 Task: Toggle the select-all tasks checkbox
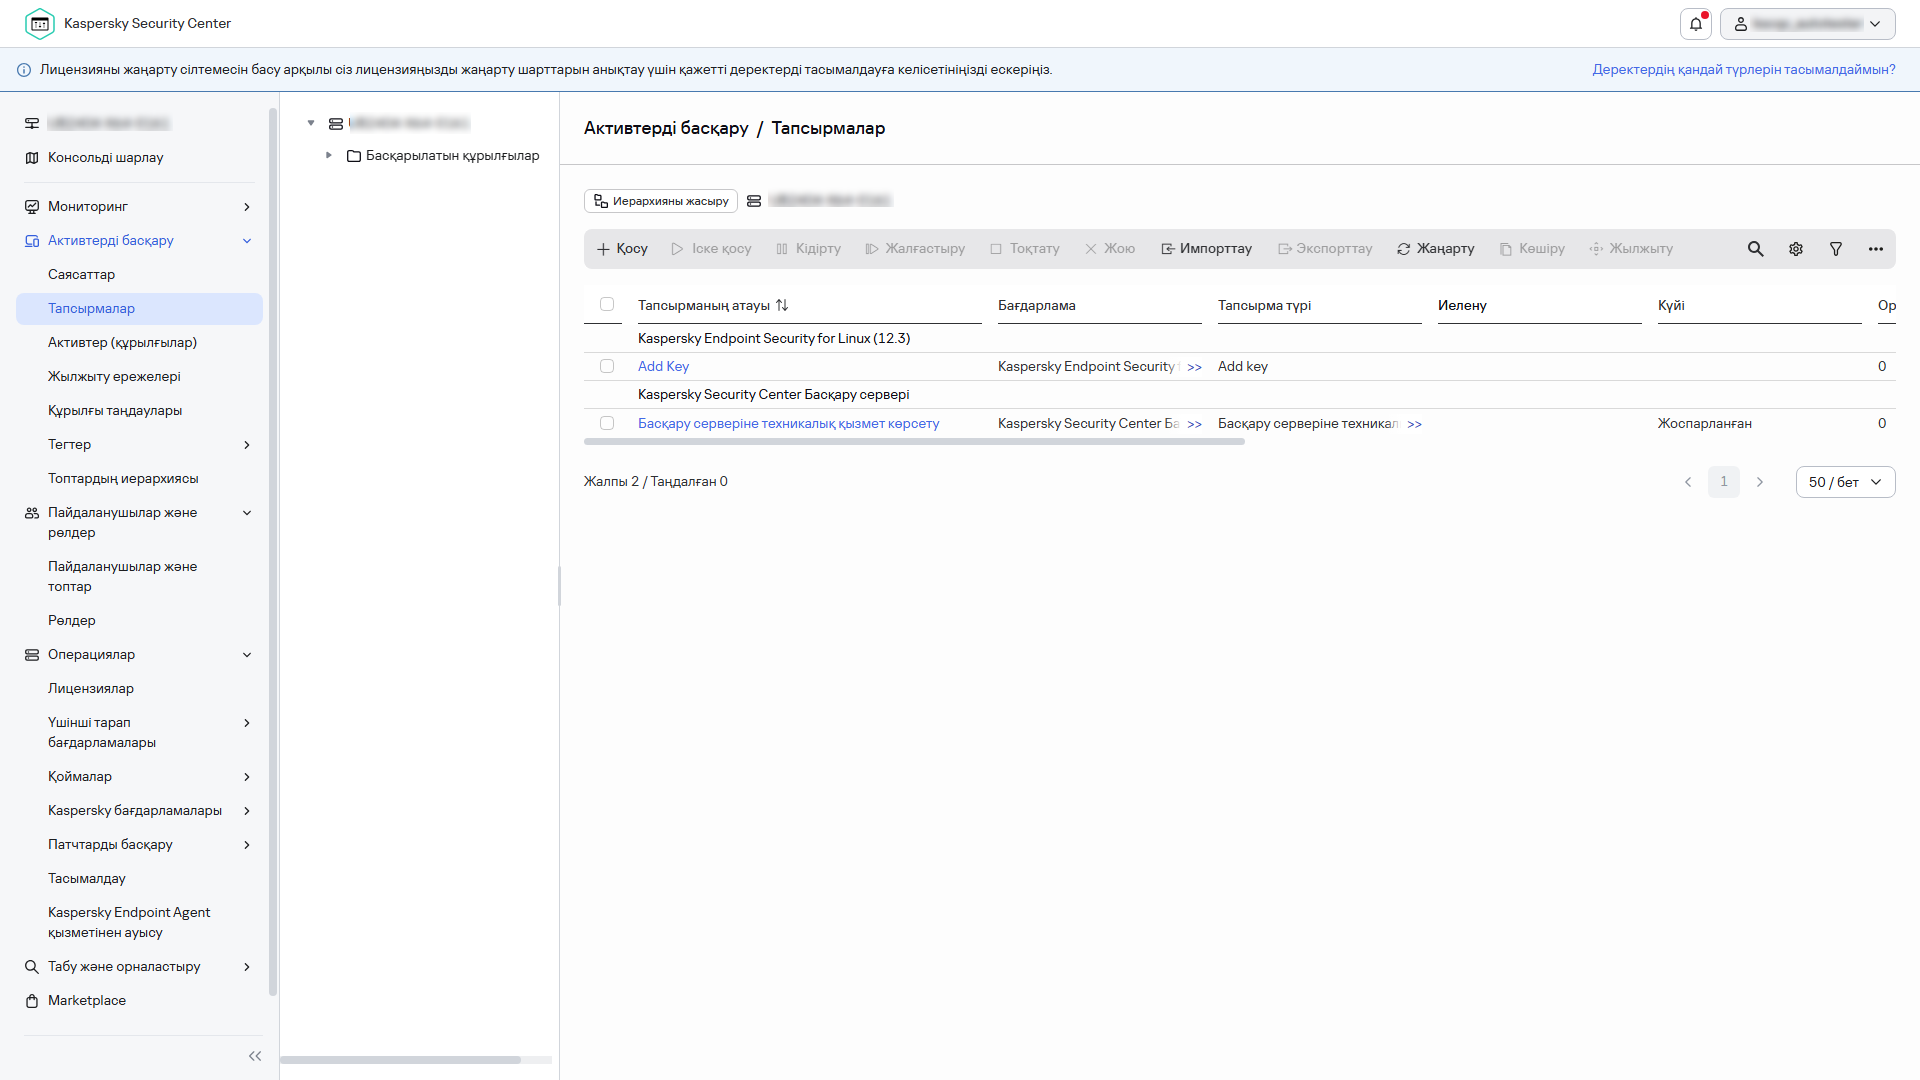click(x=607, y=304)
